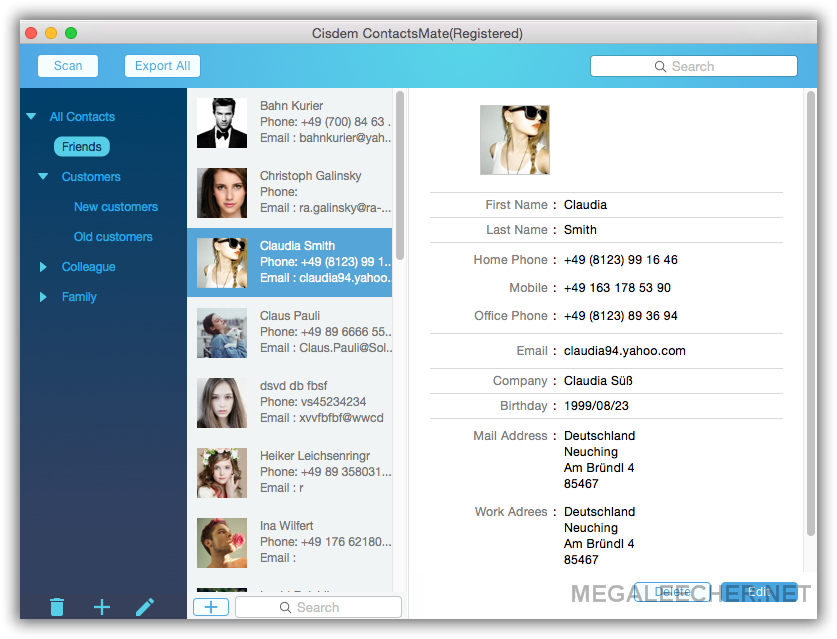Image resolution: width=837 pixels, height=639 pixels.
Task: Click Home Phone +49 (8123) 99 16 46
Action: (621, 260)
